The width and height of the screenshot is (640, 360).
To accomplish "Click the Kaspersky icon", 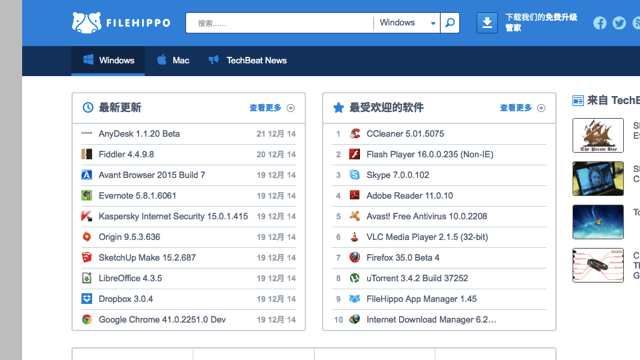I will tap(87, 216).
